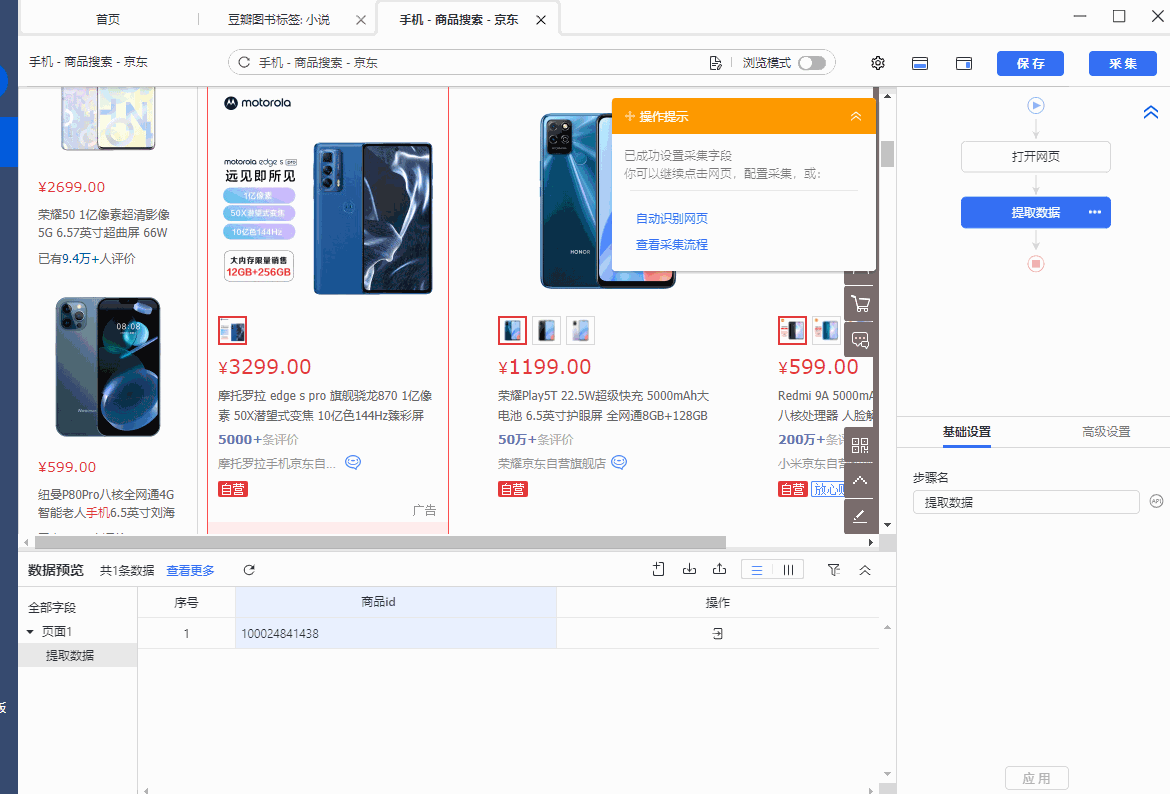Screen dimensions: 1170x794
Task: Click the row action icon under 操作 column
Action: [718, 634]
